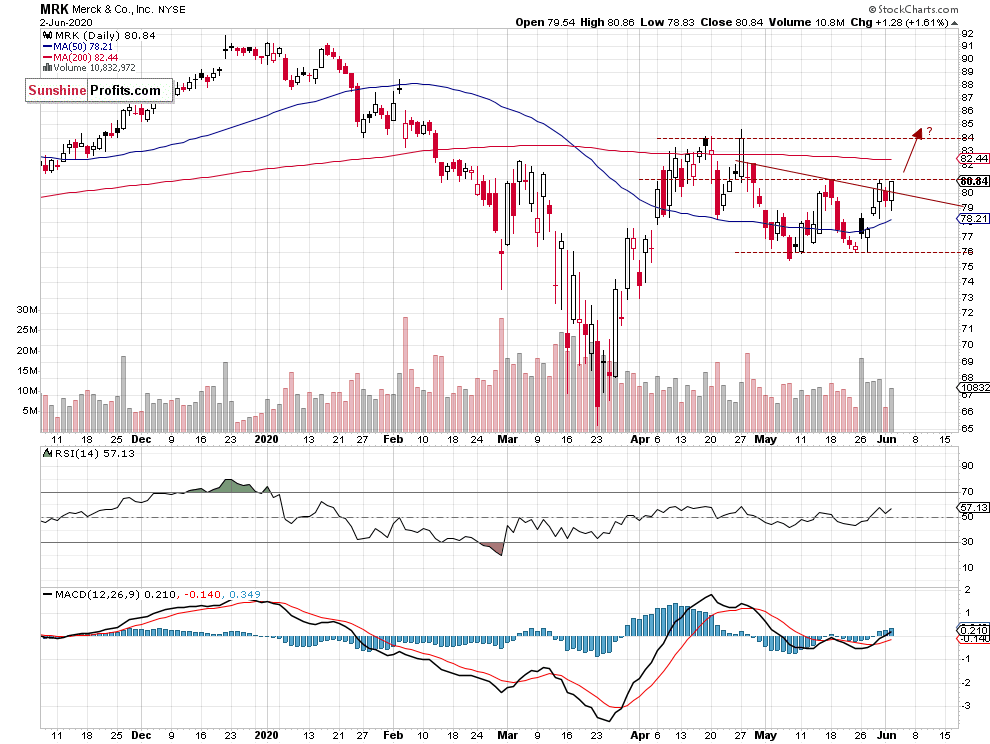
Task: Click the 57.13 RSI value tag
Action: click(974, 507)
